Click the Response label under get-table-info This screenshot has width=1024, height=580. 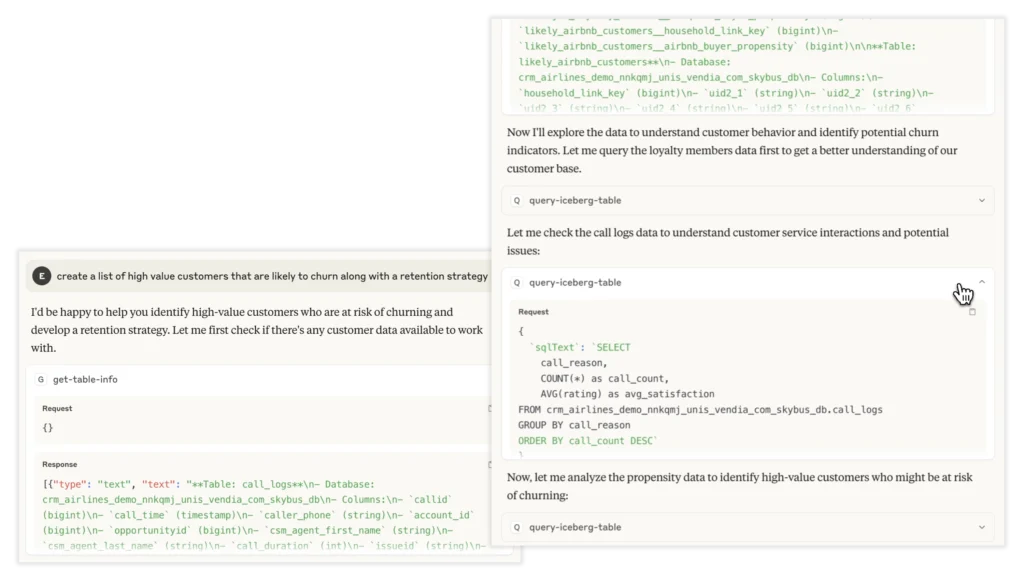pos(59,464)
